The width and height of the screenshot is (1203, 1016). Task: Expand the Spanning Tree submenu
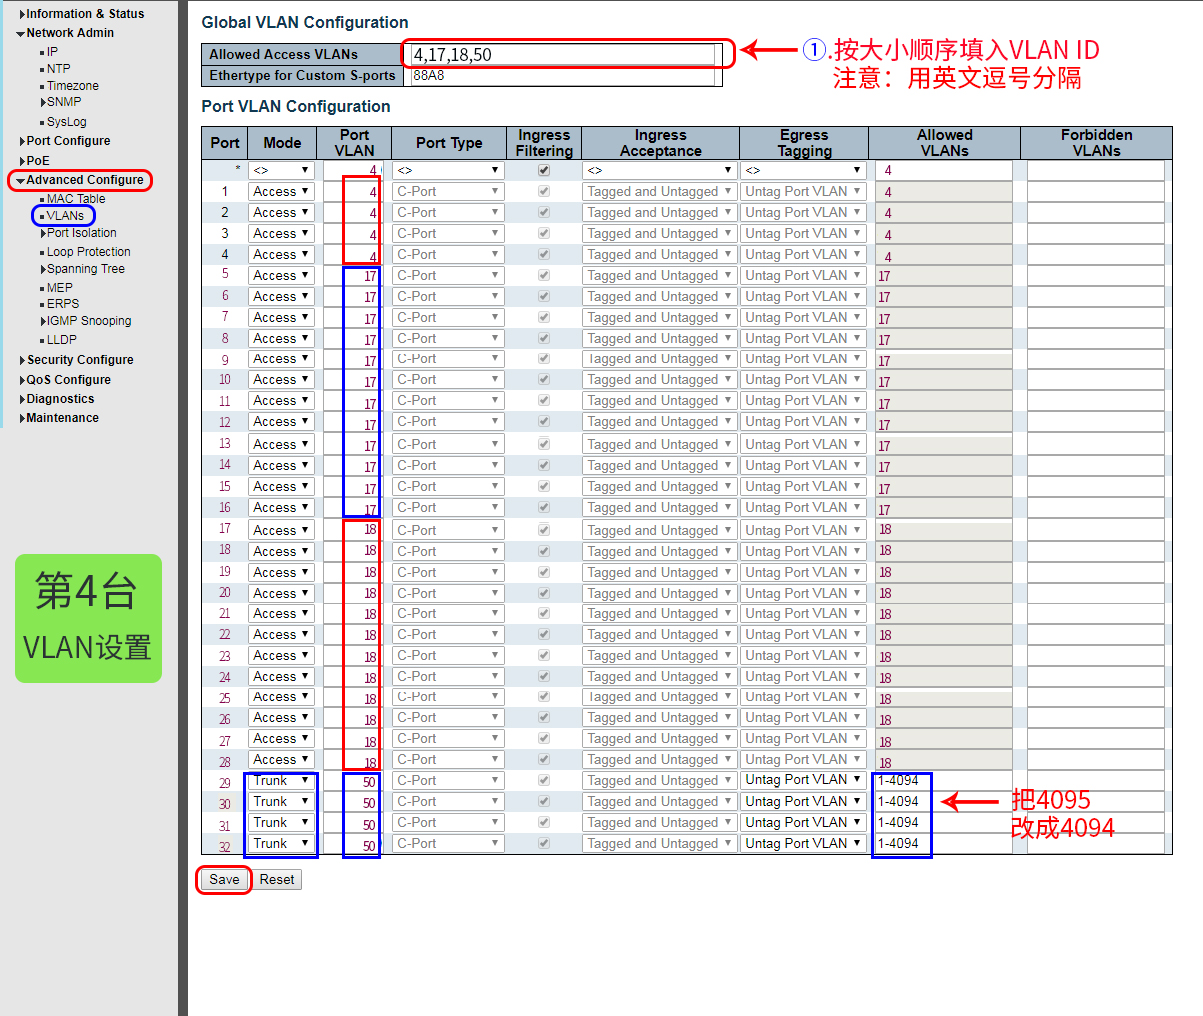coord(84,269)
